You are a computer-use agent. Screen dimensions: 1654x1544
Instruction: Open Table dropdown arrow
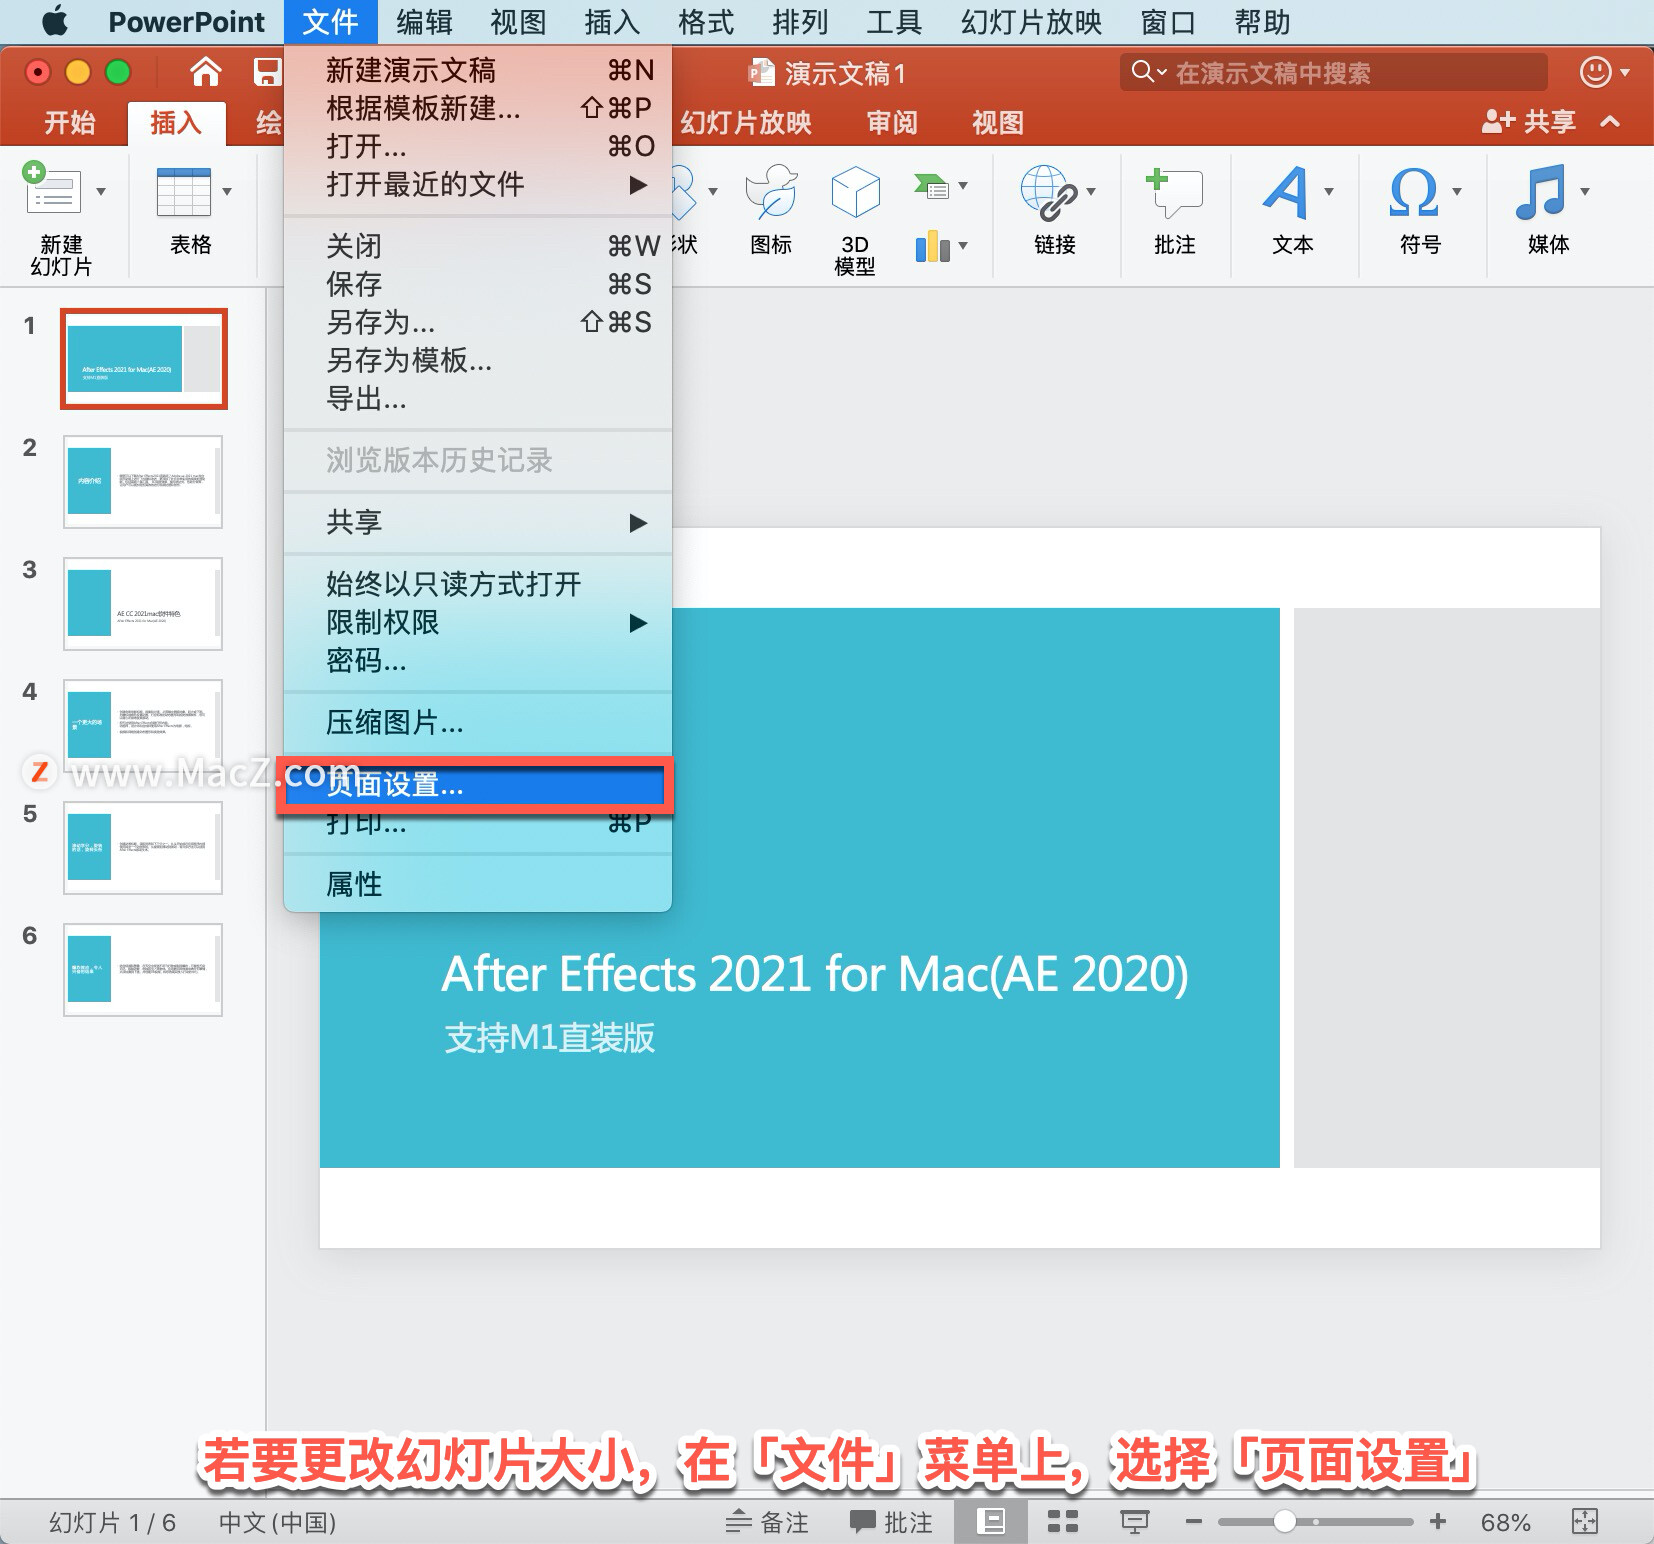click(x=227, y=191)
